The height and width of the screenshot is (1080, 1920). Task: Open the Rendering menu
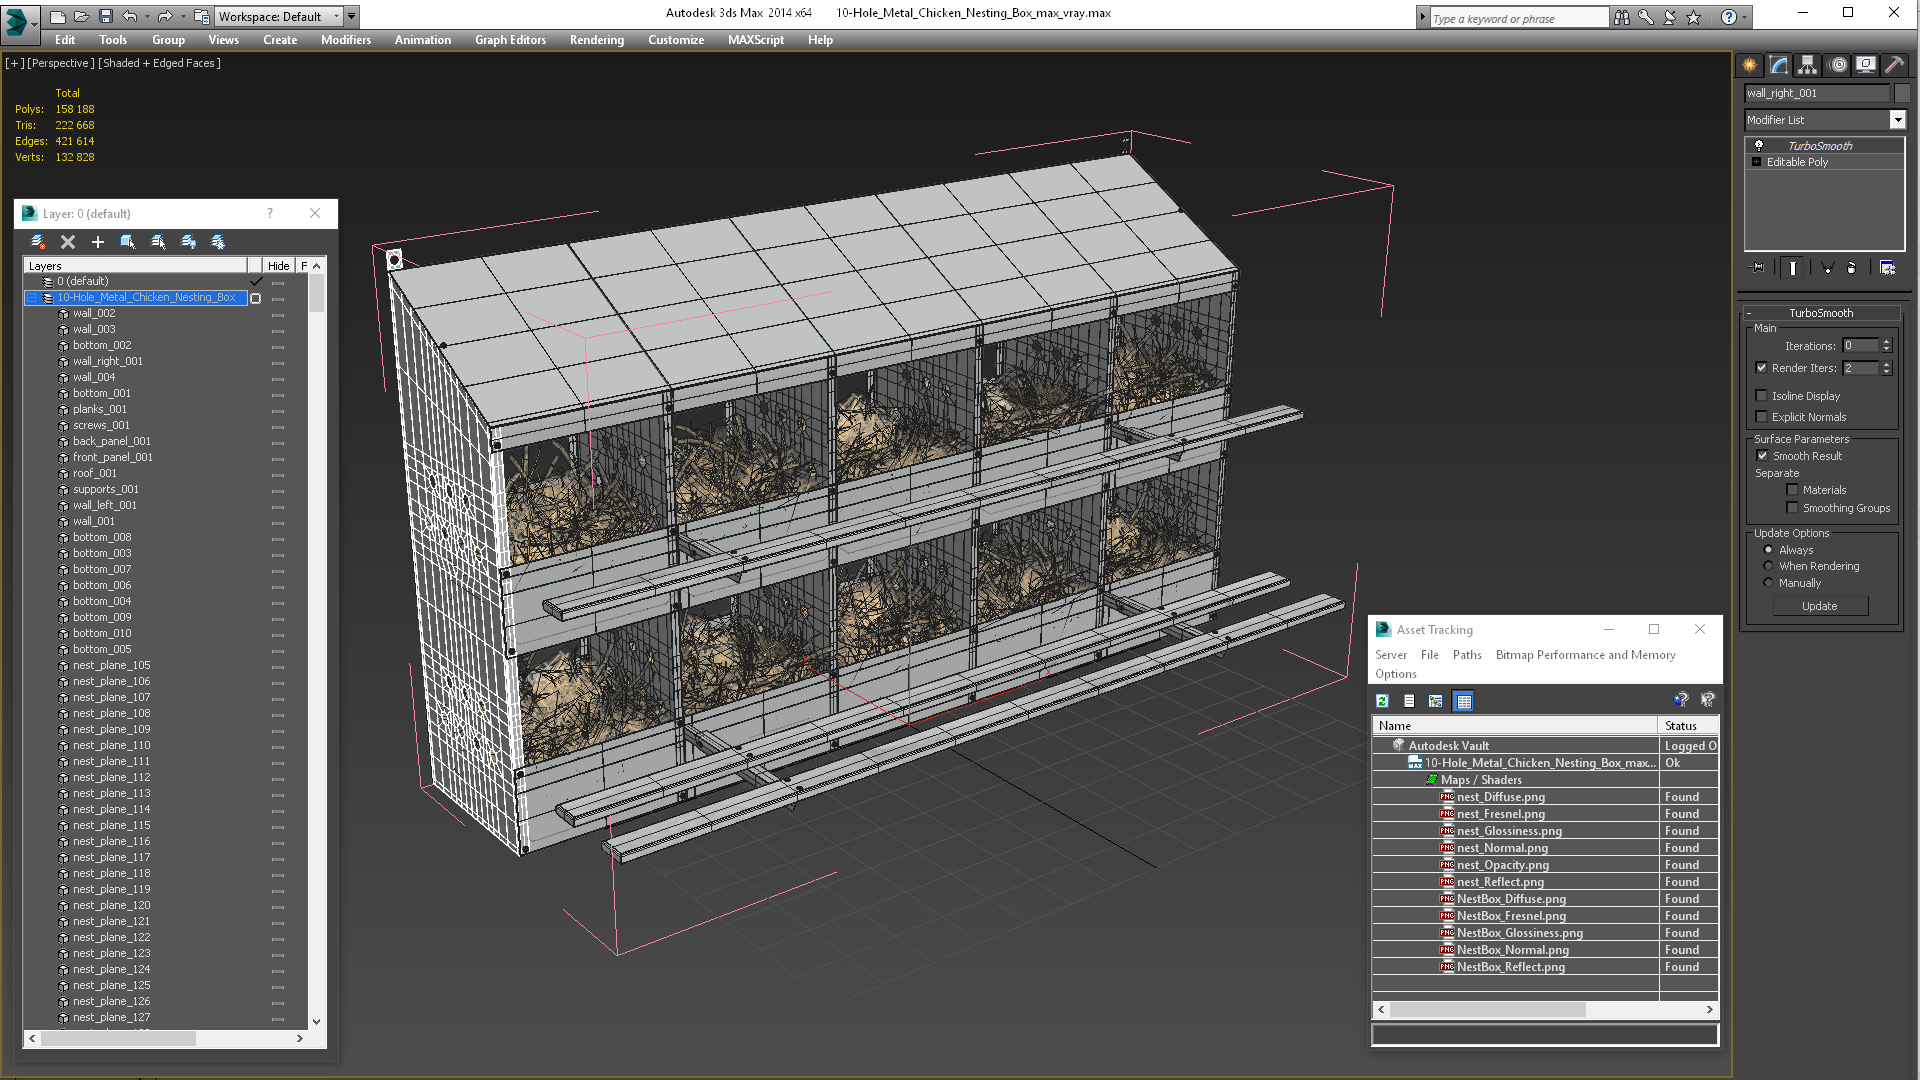click(x=596, y=40)
